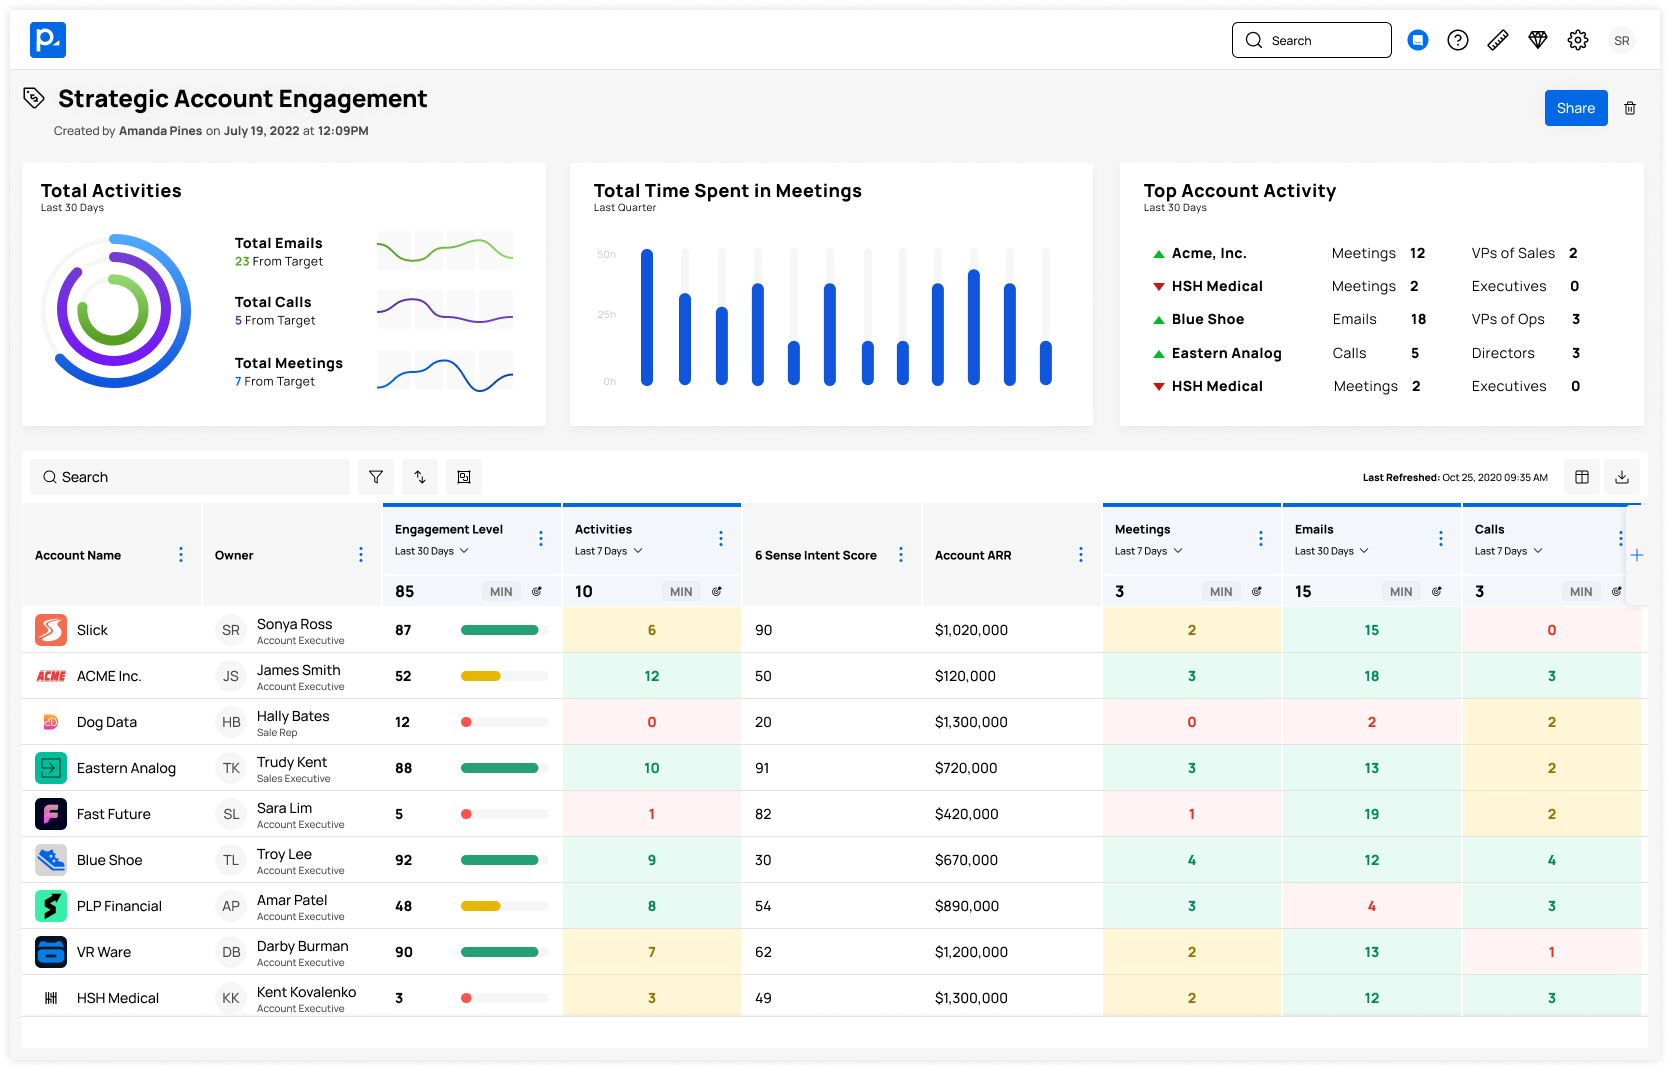Open Acme, Inc. in Top Account Activity

pos(1209,253)
